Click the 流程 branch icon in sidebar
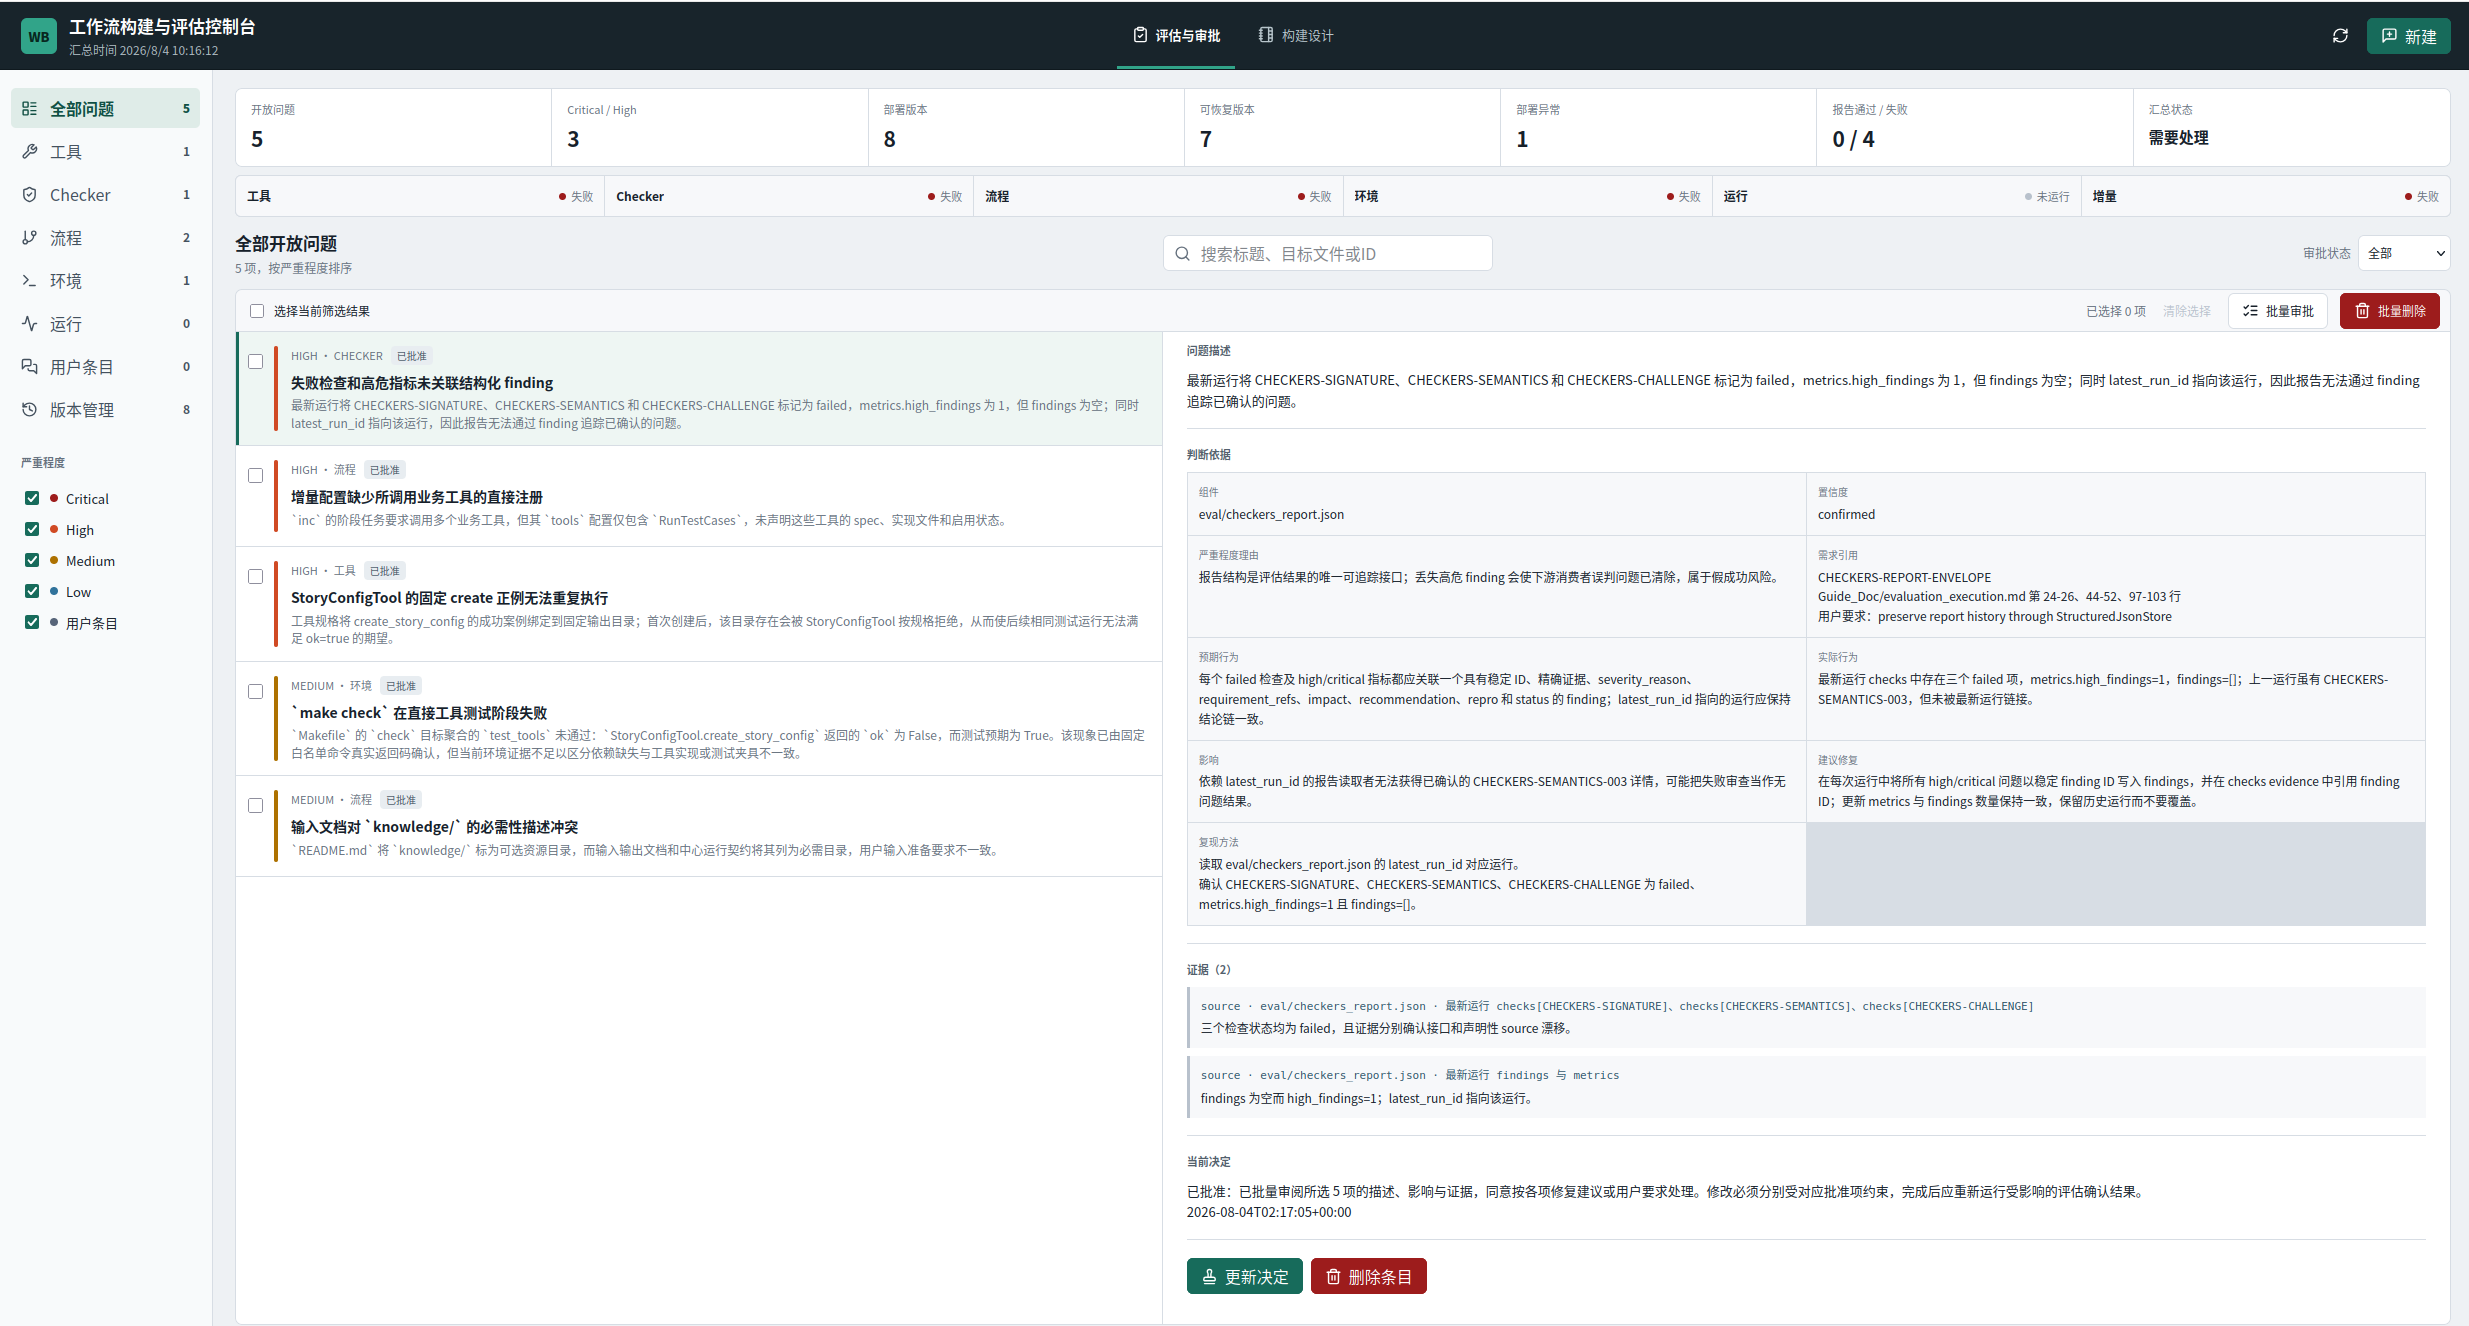 30,238
